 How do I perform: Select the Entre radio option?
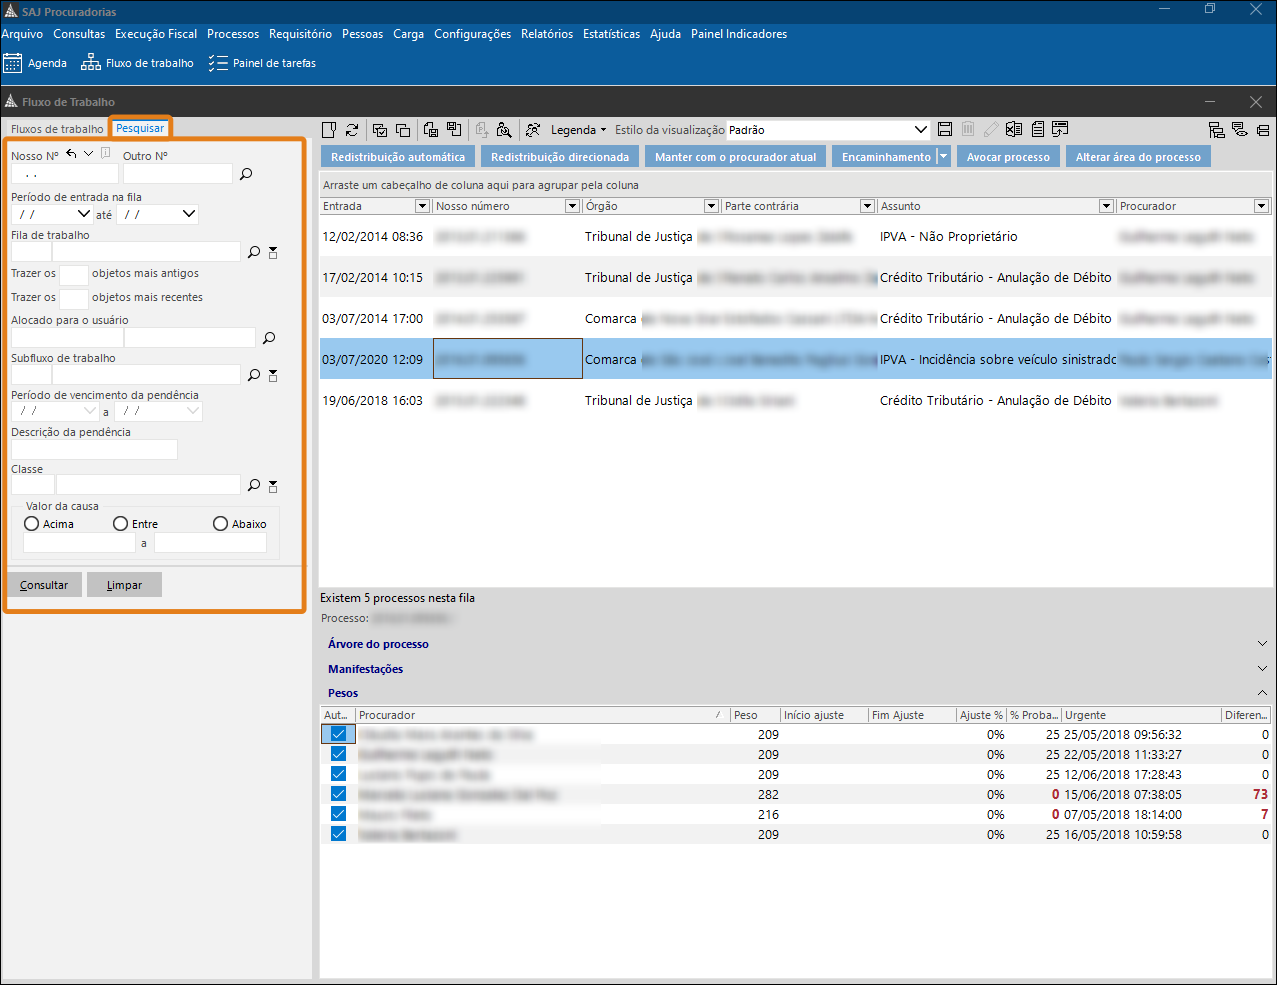(121, 524)
